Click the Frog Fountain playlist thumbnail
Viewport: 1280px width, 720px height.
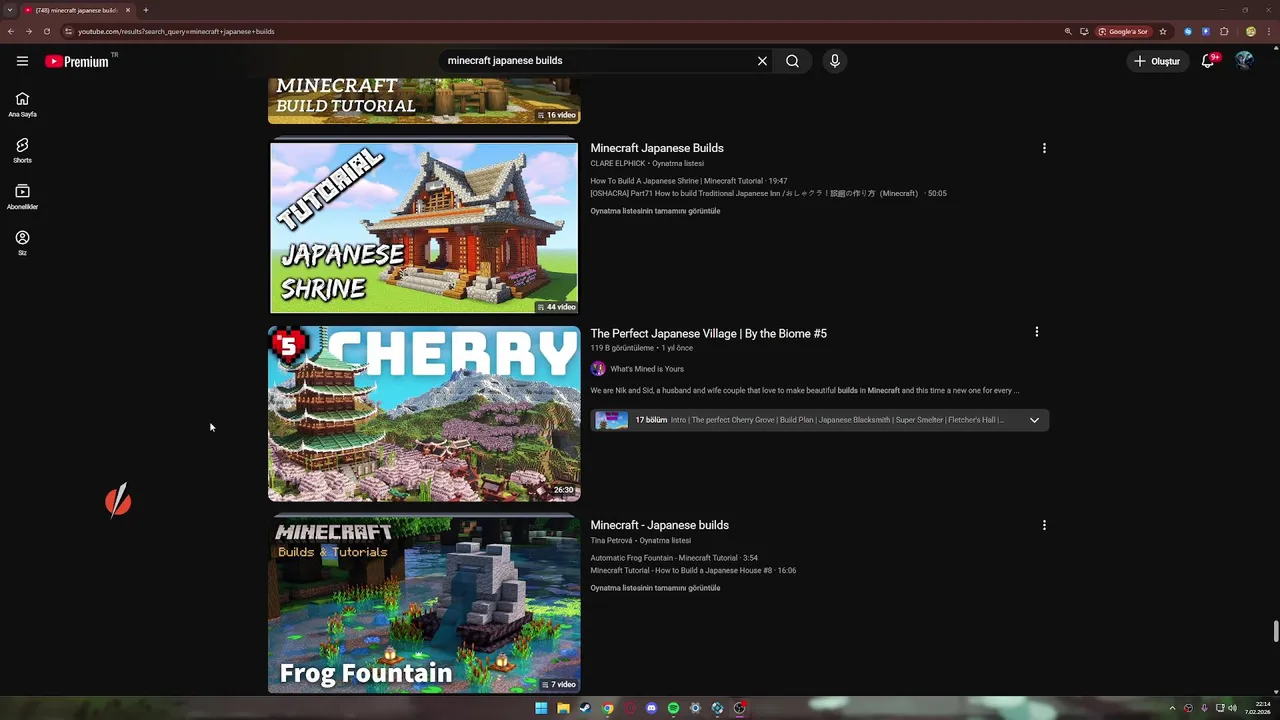click(424, 604)
